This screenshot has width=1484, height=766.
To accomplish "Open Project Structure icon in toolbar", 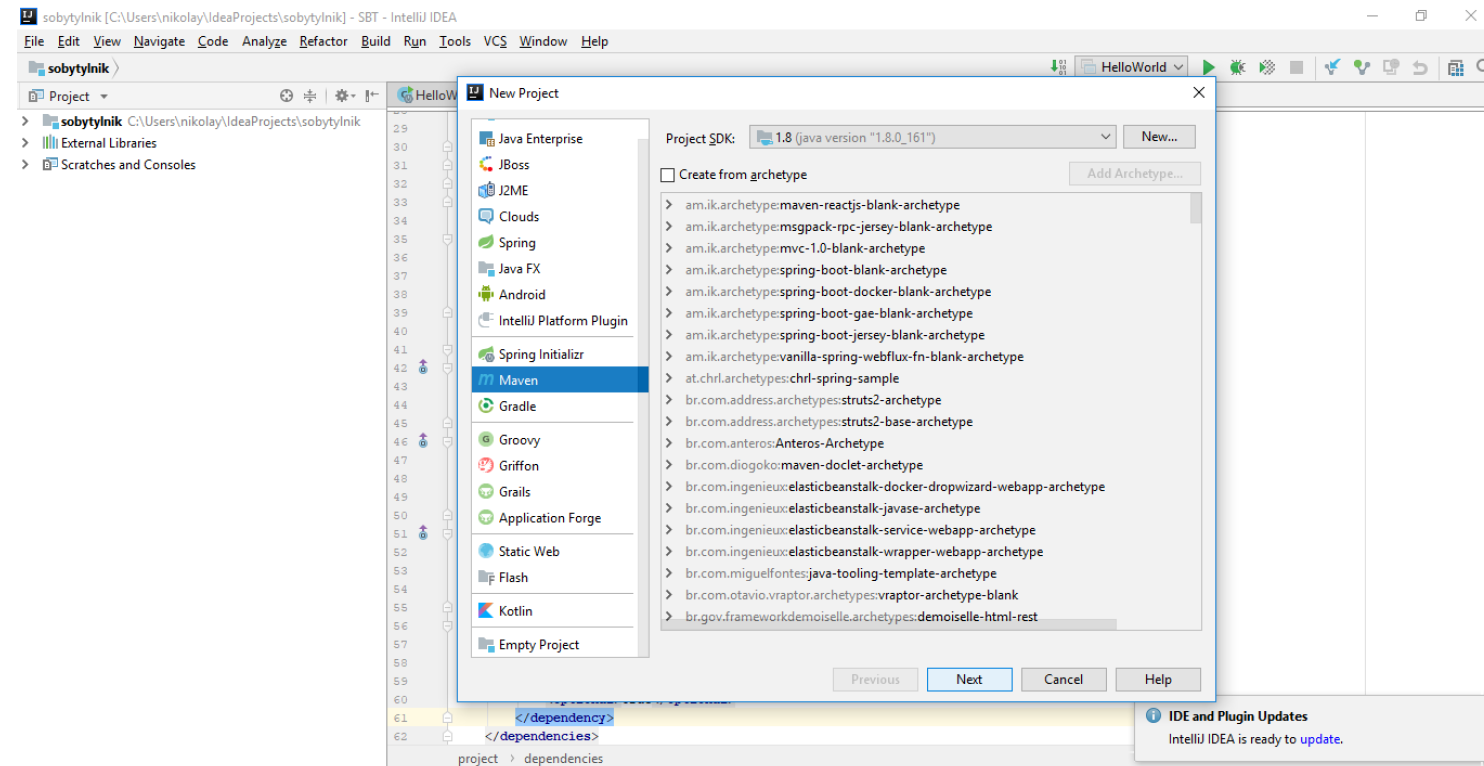I will (x=1455, y=67).
